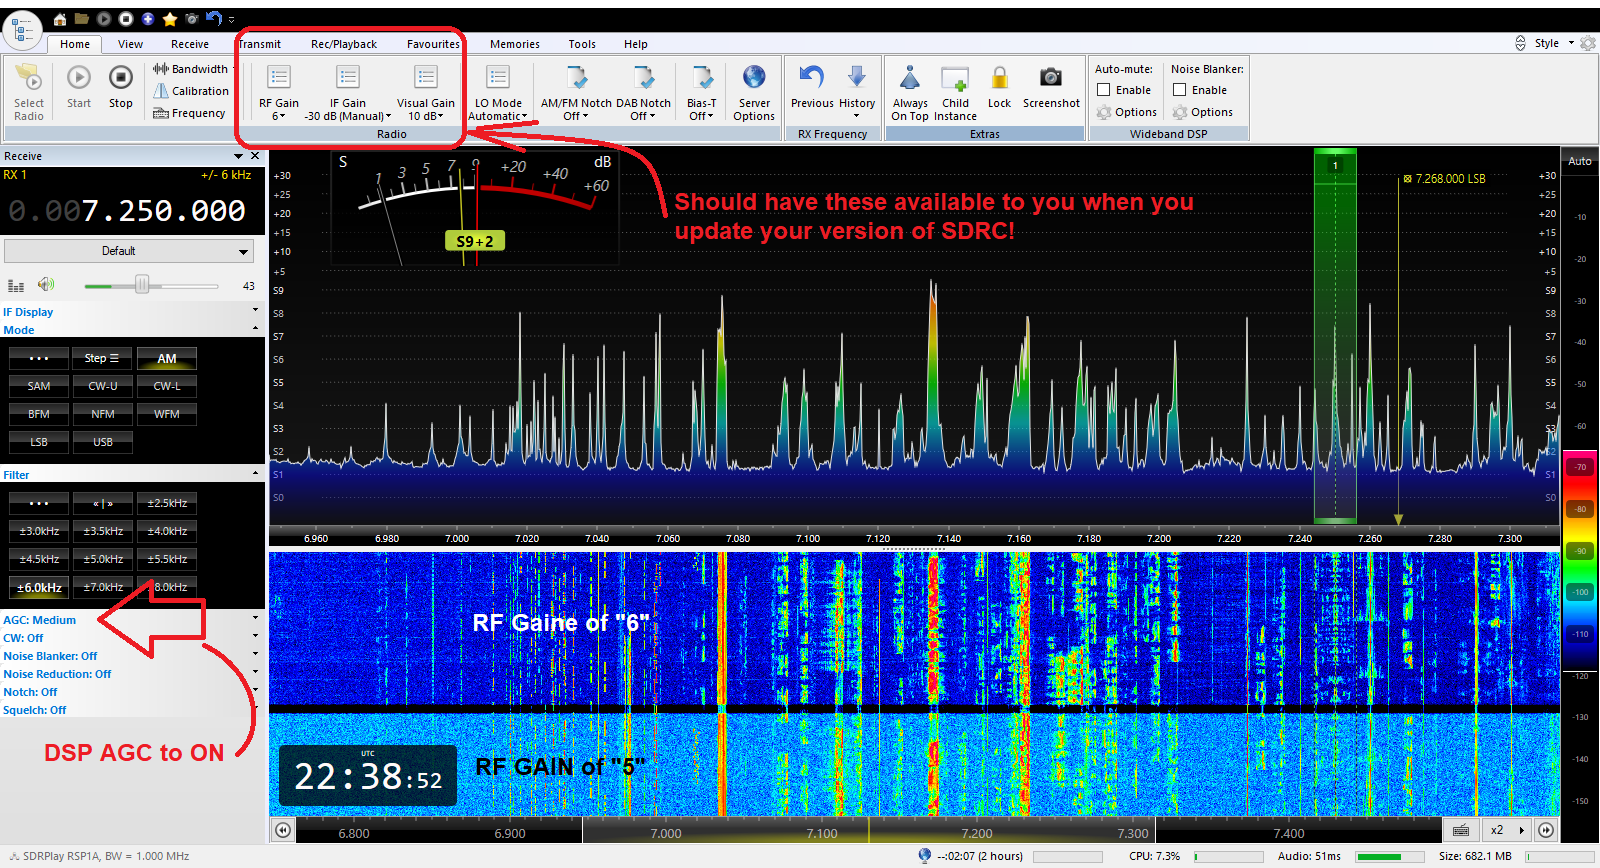Open Server Options globe icon
This screenshot has height=868, width=1600.
tap(754, 78)
